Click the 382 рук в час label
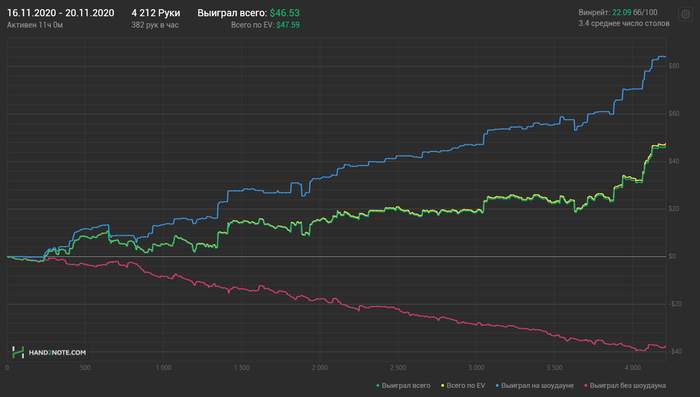 click(155, 25)
